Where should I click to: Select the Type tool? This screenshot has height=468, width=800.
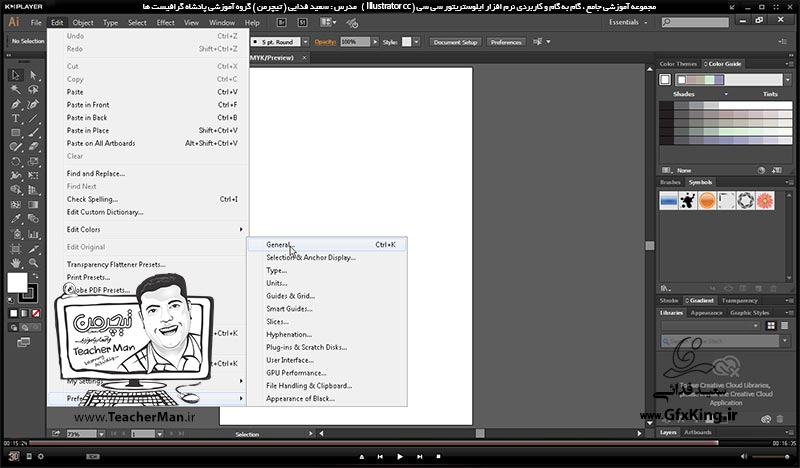15,118
